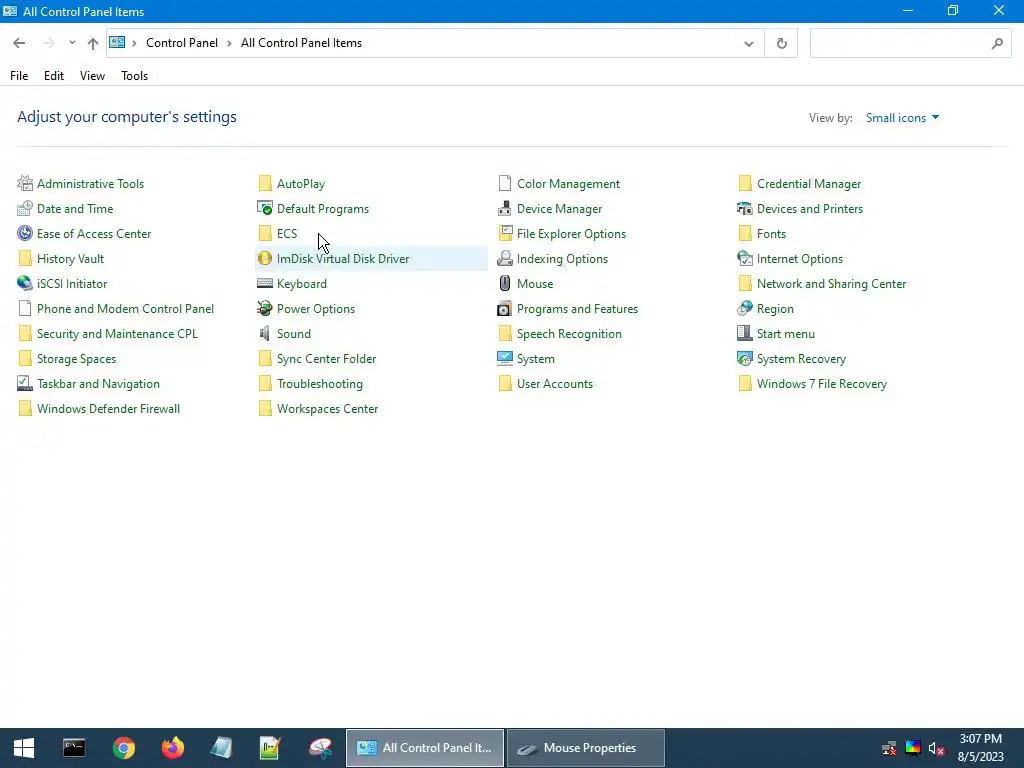This screenshot has height=768, width=1024.
Task: Open the recent locations dropdown arrow
Action: click(x=72, y=43)
